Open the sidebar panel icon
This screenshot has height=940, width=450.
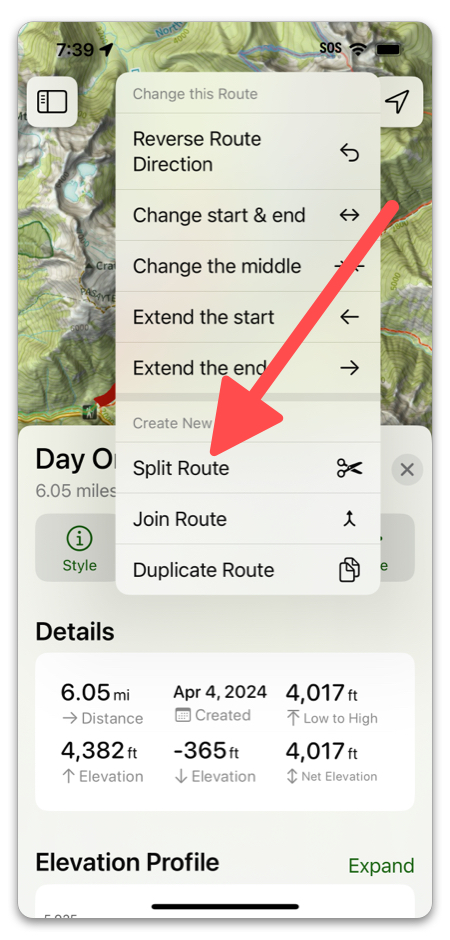tap(52, 101)
